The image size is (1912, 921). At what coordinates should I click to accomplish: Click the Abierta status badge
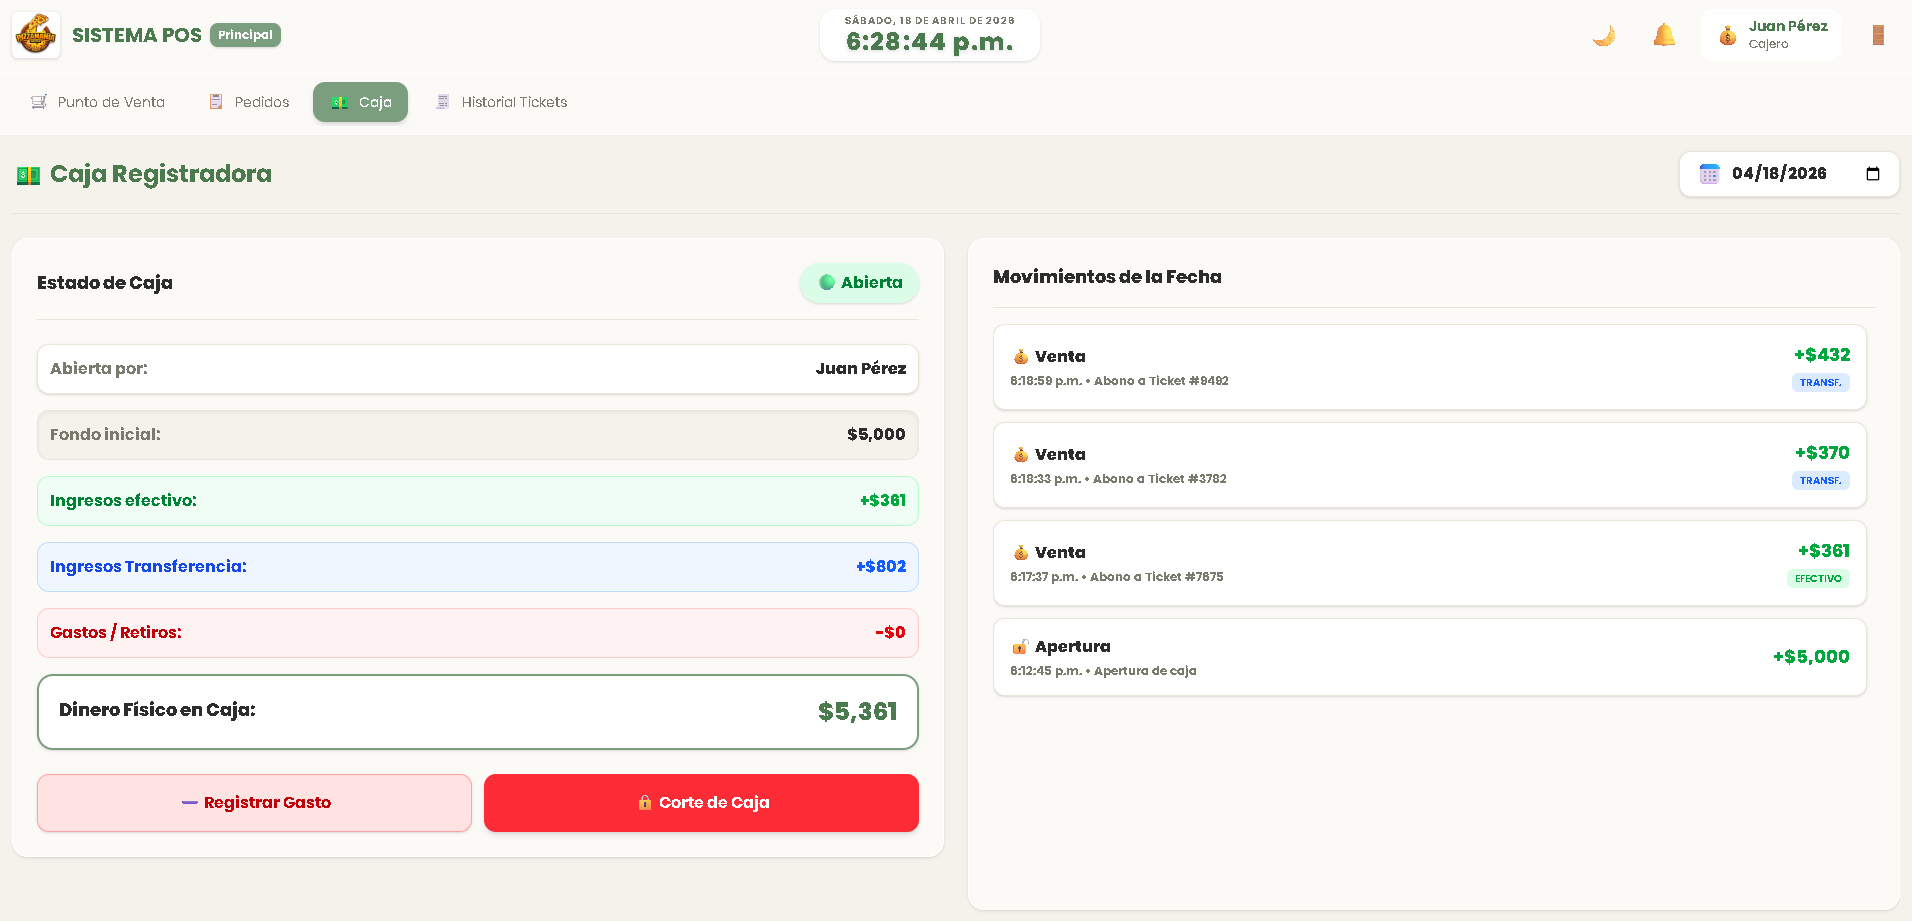click(859, 283)
